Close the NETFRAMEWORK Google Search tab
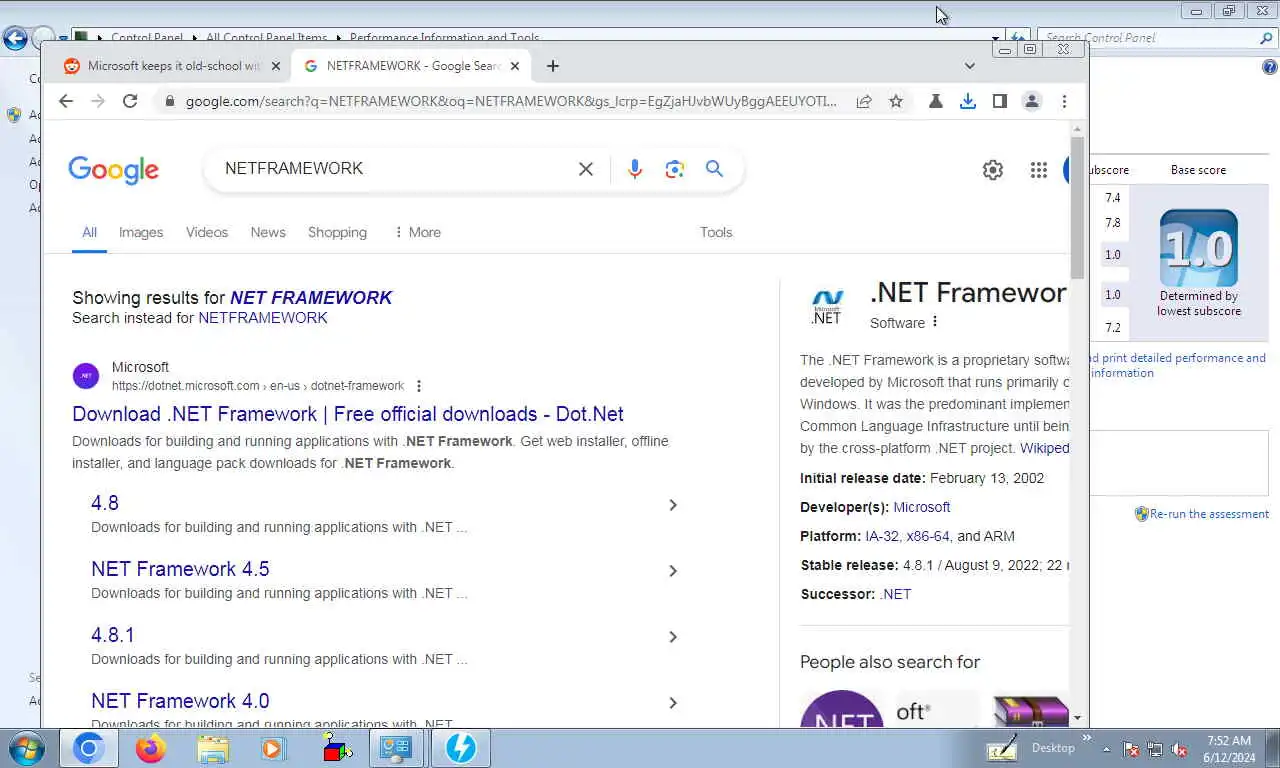 coord(515,66)
